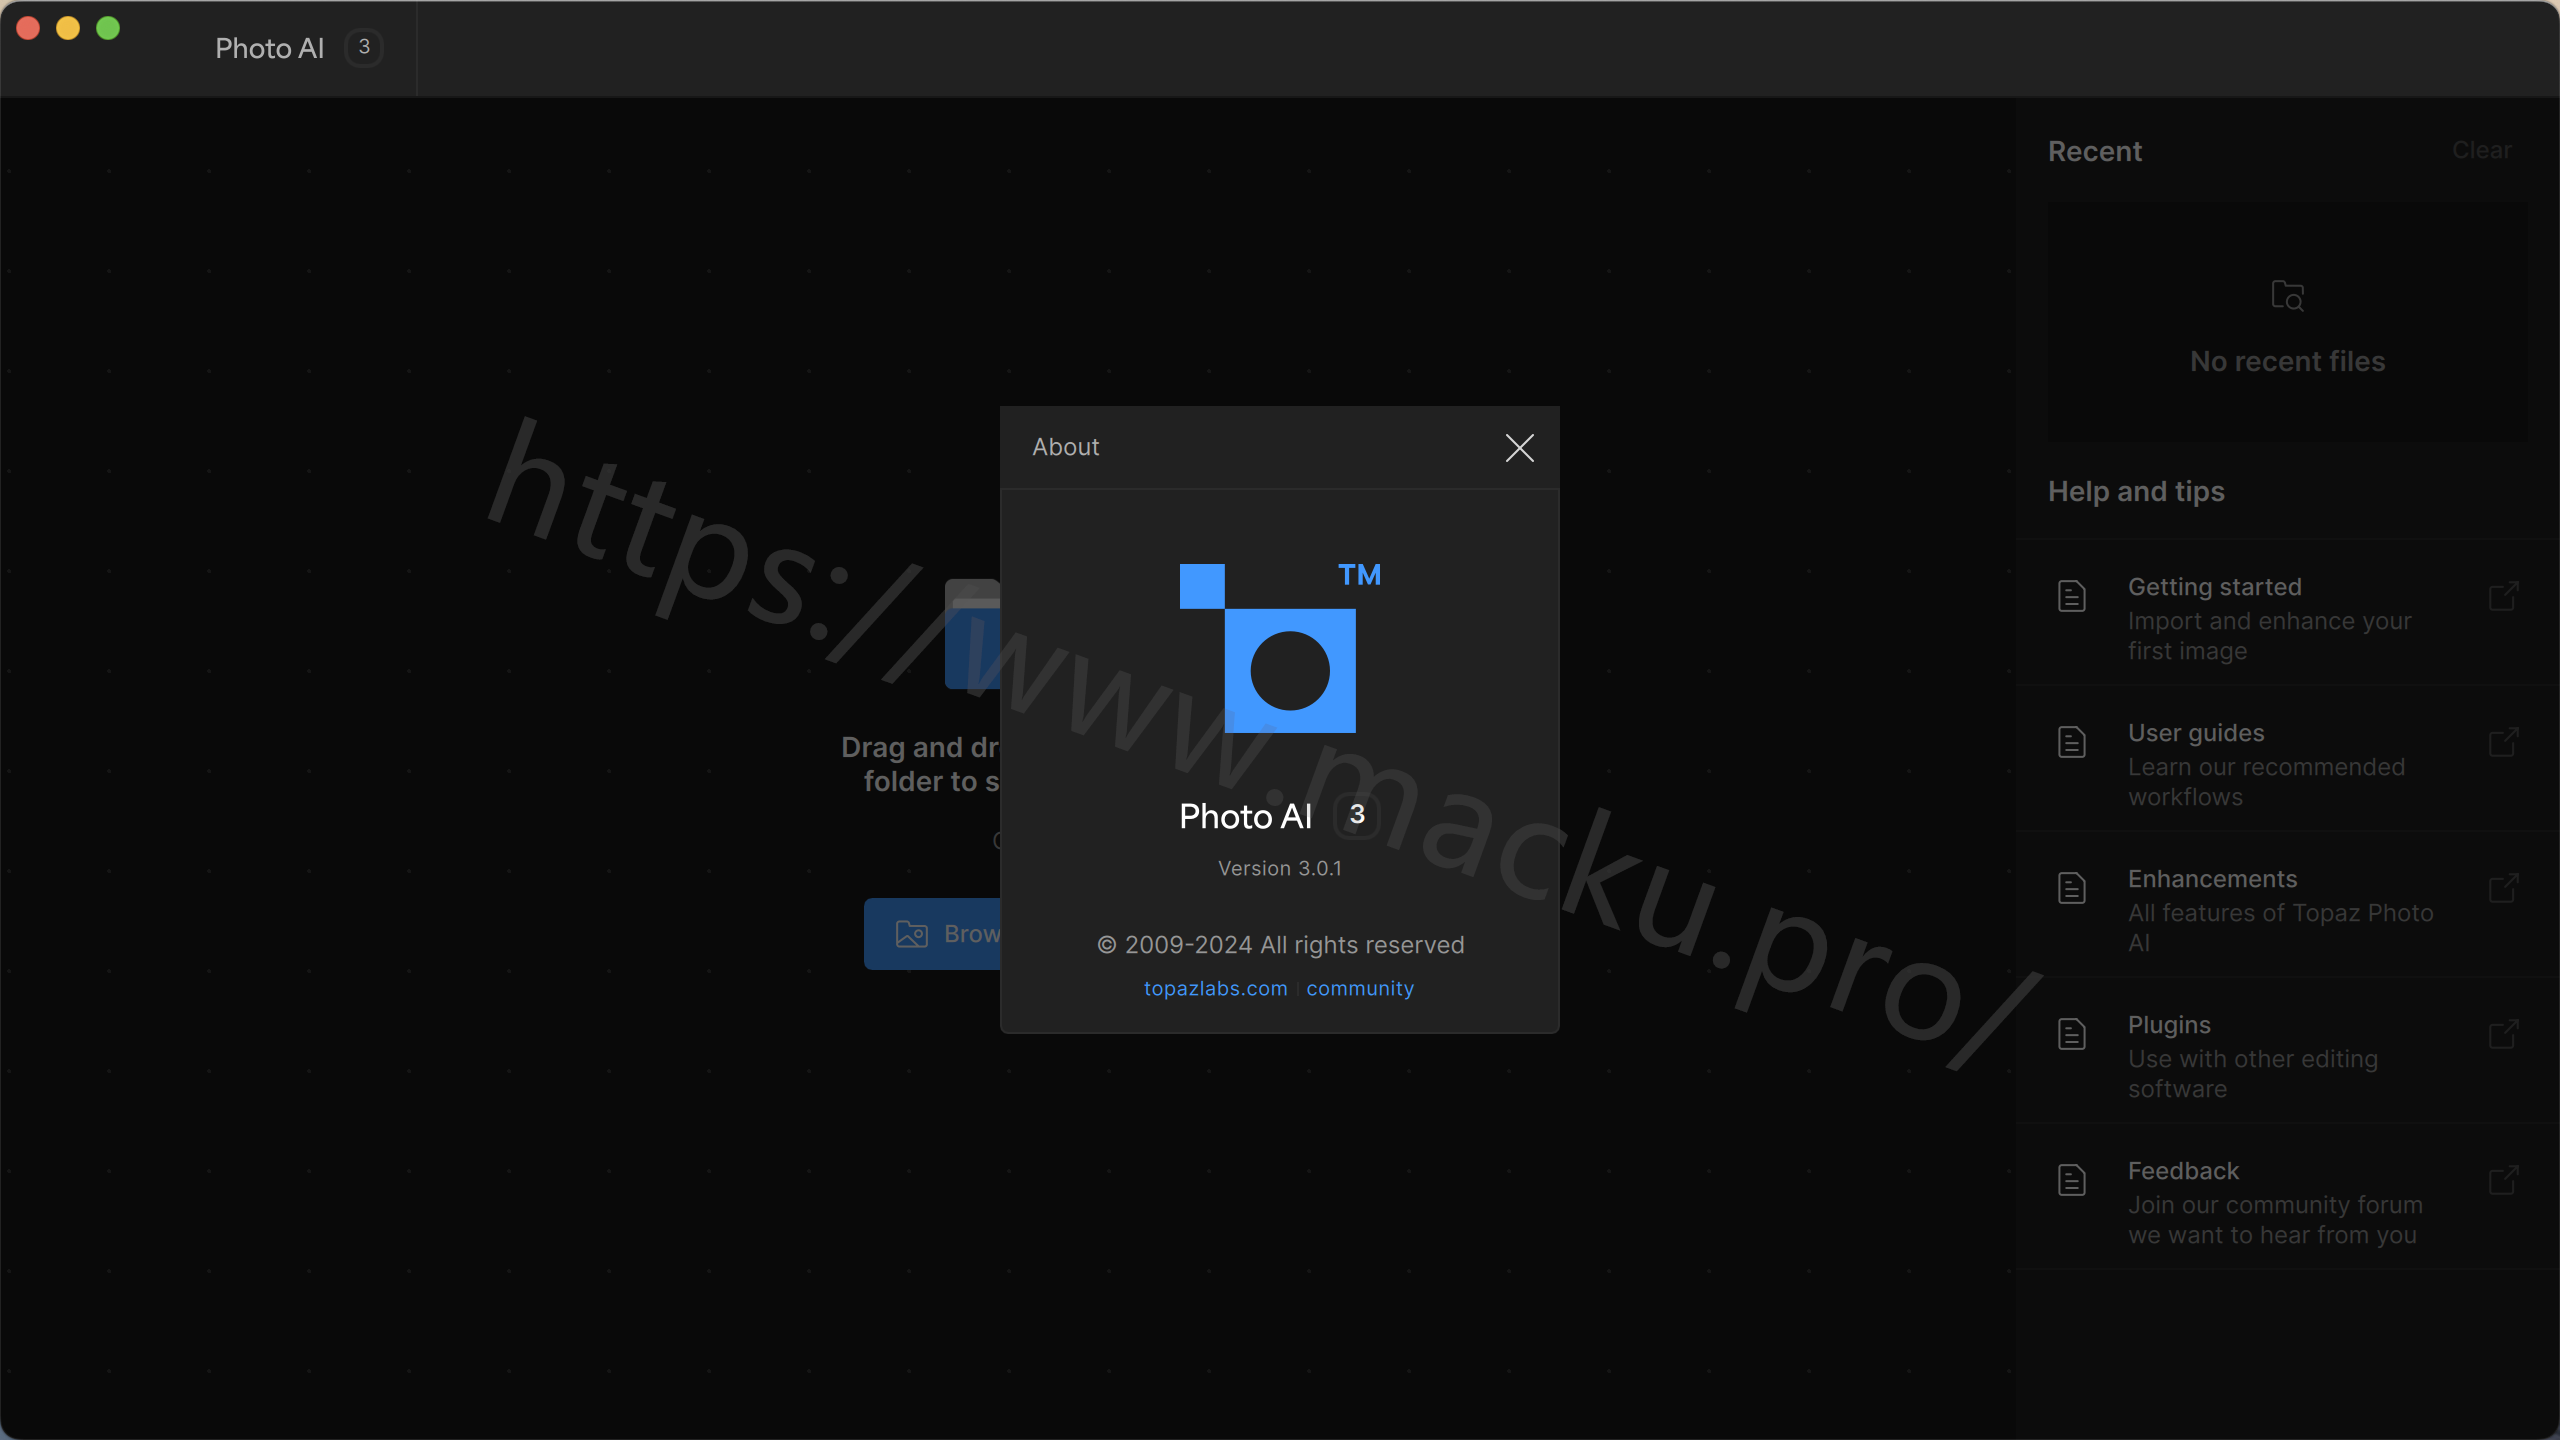Open the community link
2560x1440 pixels.
pos(1360,988)
